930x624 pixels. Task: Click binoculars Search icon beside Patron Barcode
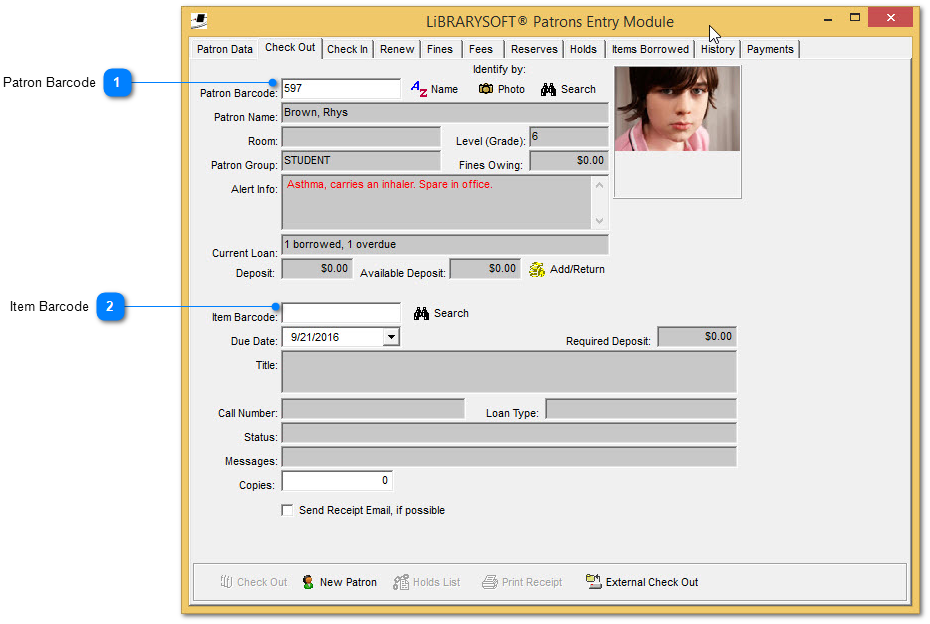[x=548, y=89]
